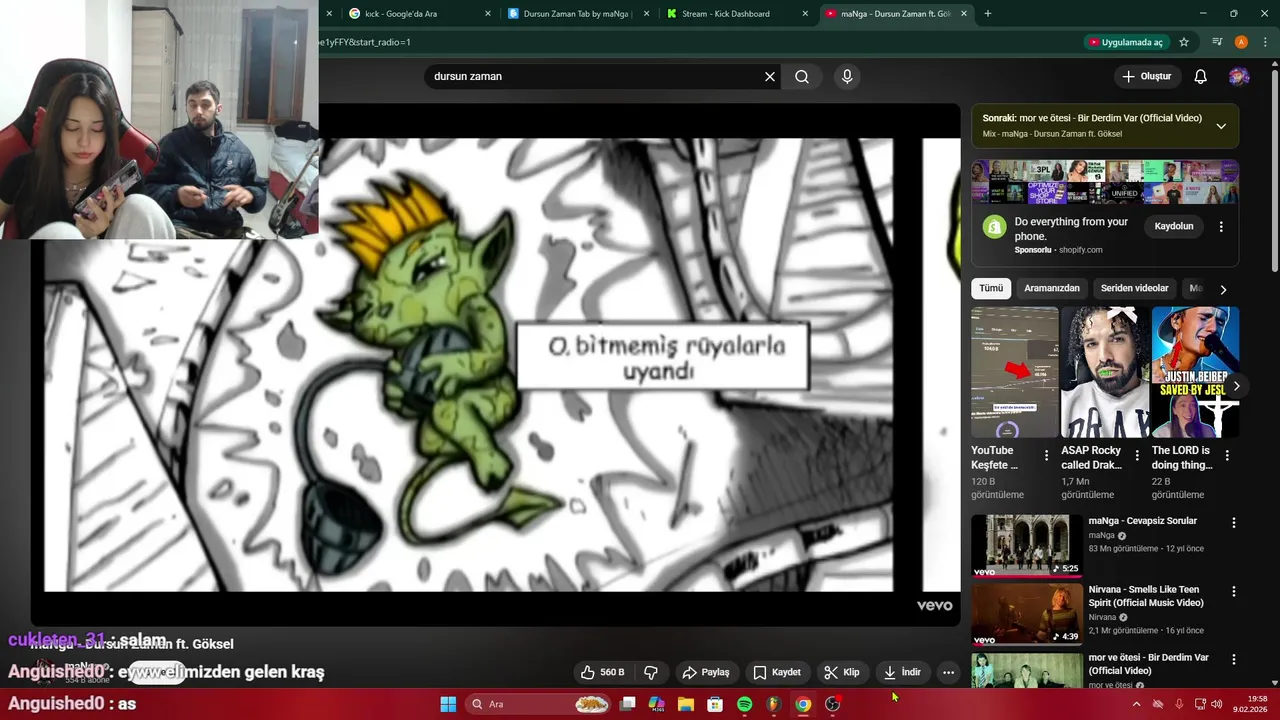The height and width of the screenshot is (720, 1280).
Task: Like the video with 560 B likes
Action: 603,672
